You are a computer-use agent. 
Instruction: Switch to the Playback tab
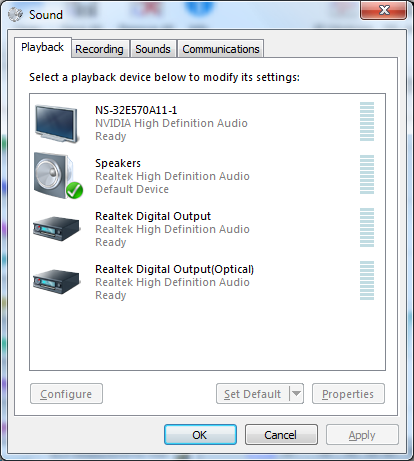(43, 47)
